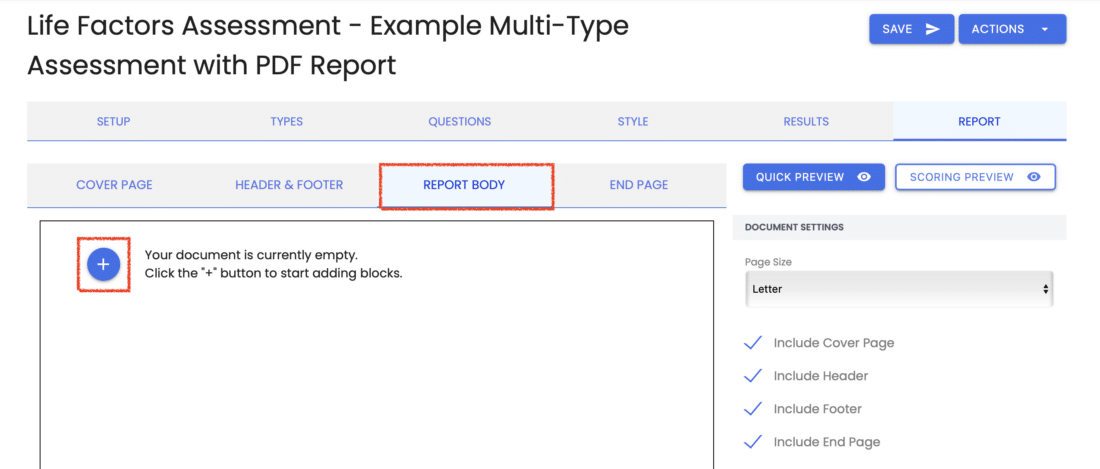
Task: Click the eye icon in Quick Preview
Action: pos(864,177)
